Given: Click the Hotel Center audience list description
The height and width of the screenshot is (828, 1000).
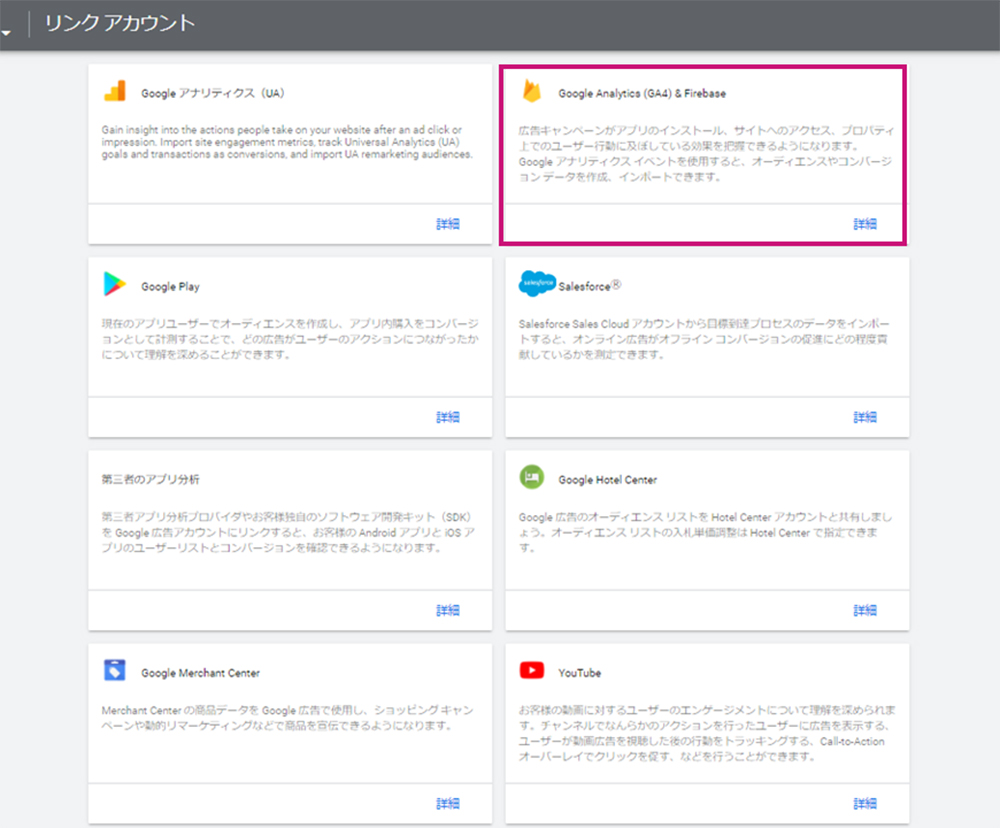Looking at the screenshot, I should [705, 532].
